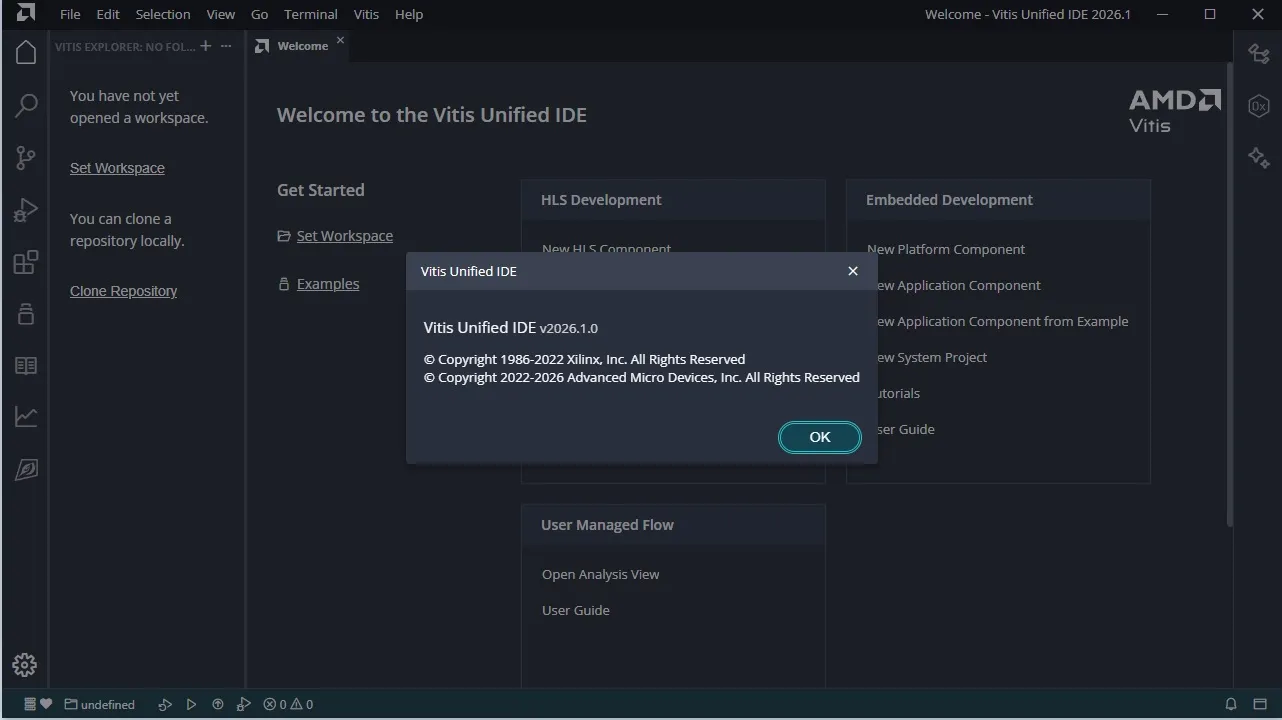Screen dimensions: 1282x720
Task: Open the Terminal menu
Action: pyautogui.click(x=311, y=14)
